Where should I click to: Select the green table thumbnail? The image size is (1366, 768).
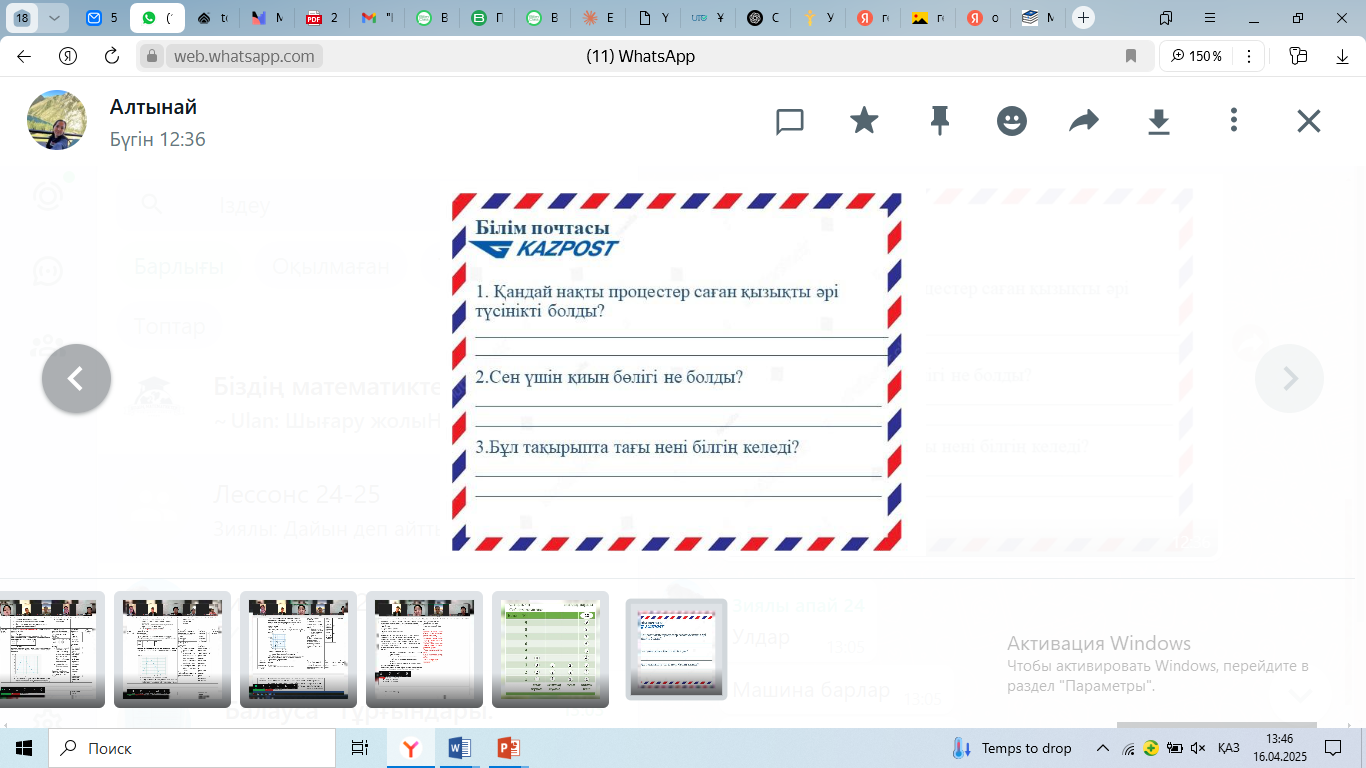point(550,649)
